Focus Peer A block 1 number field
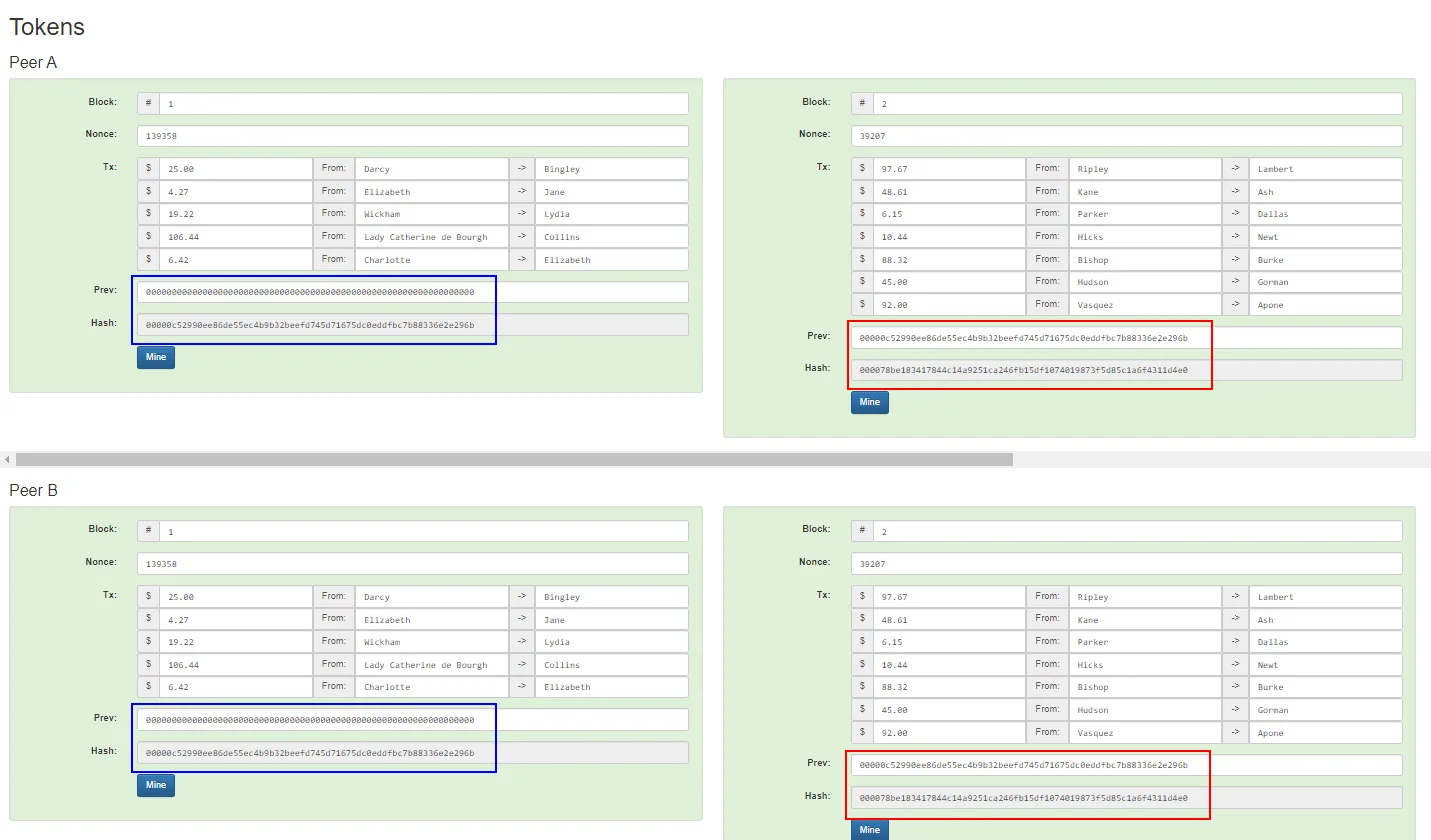Screen dimensions: 1431x840 (x=424, y=104)
